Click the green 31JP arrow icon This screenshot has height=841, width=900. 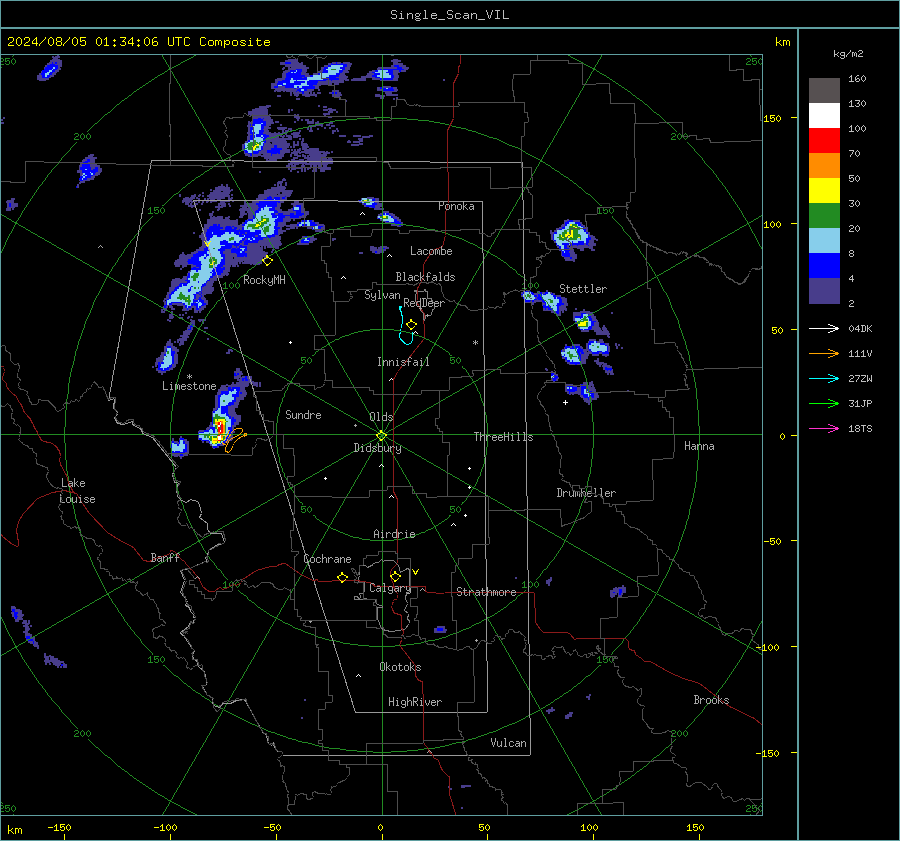[824, 404]
